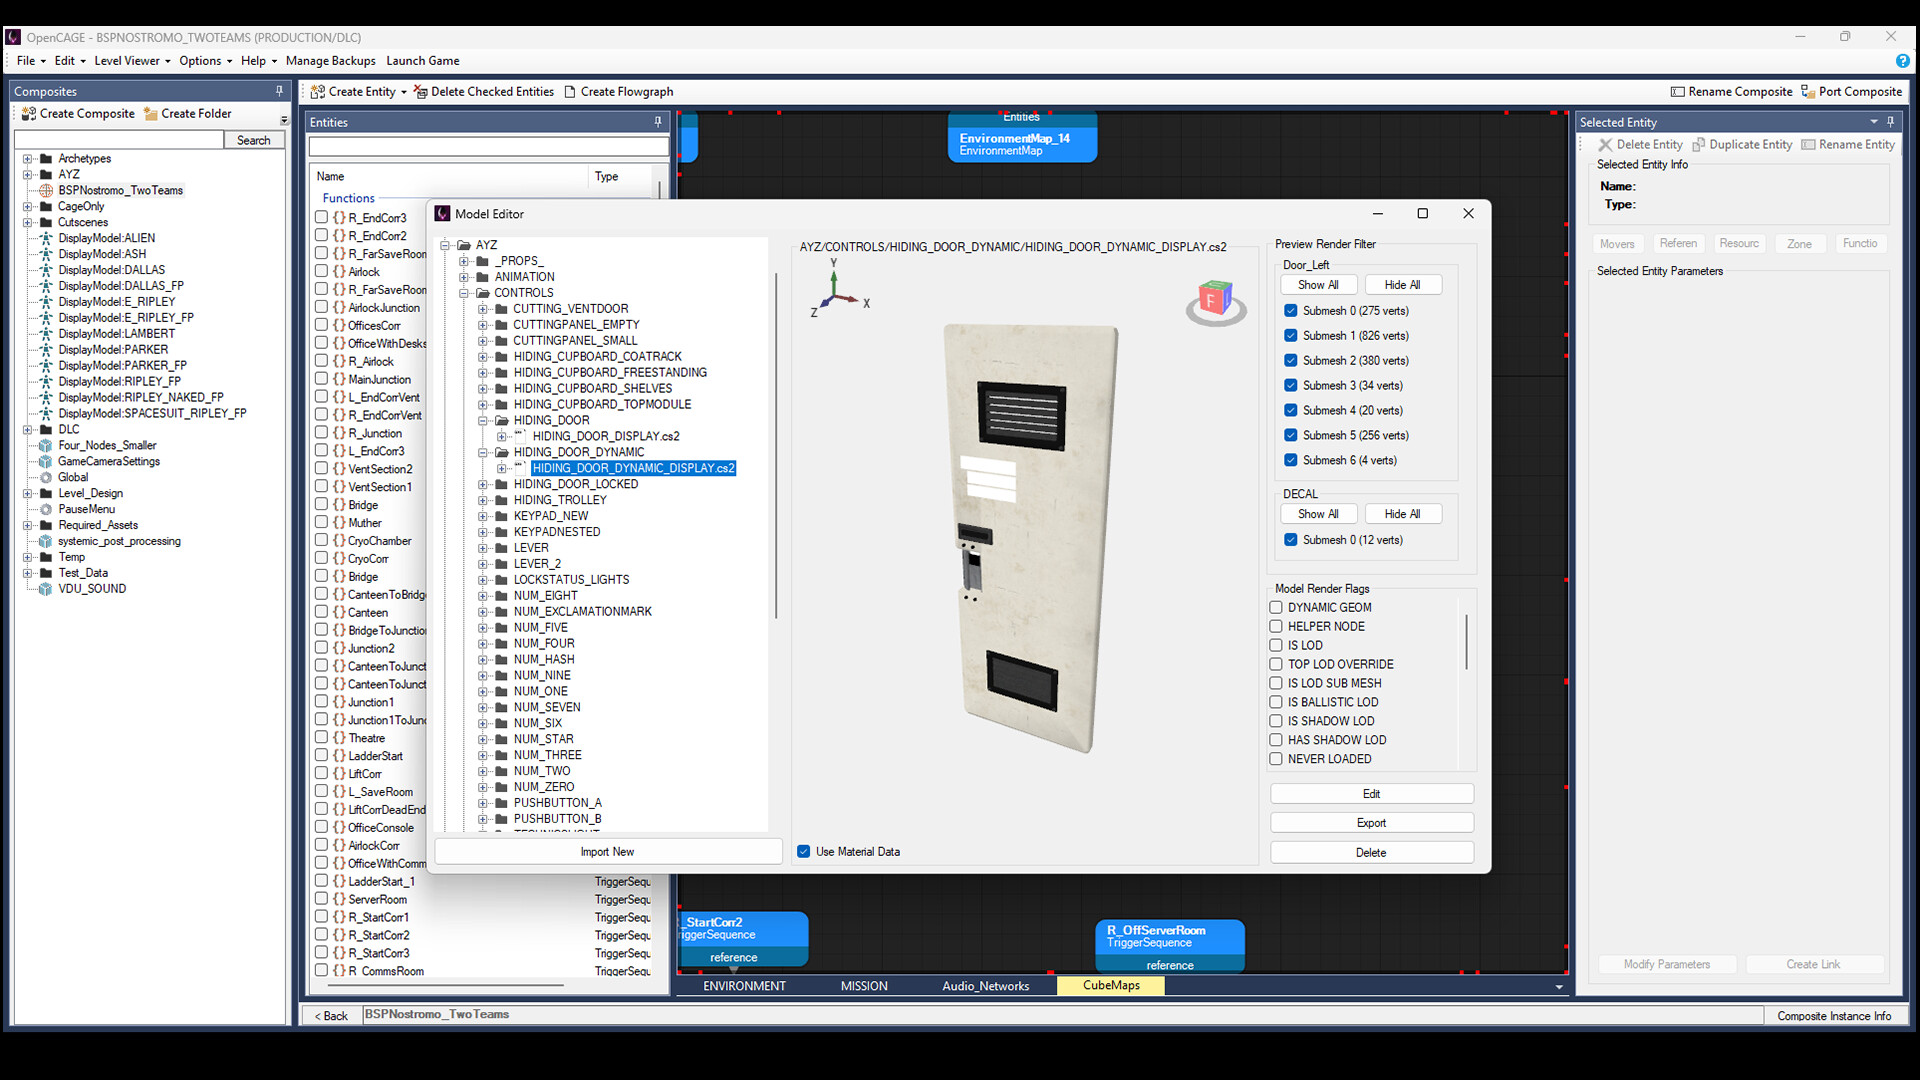Pin the Composites panel with pushpin icon
Image resolution: width=1920 pixels, height=1080 pixels.
coord(279,91)
